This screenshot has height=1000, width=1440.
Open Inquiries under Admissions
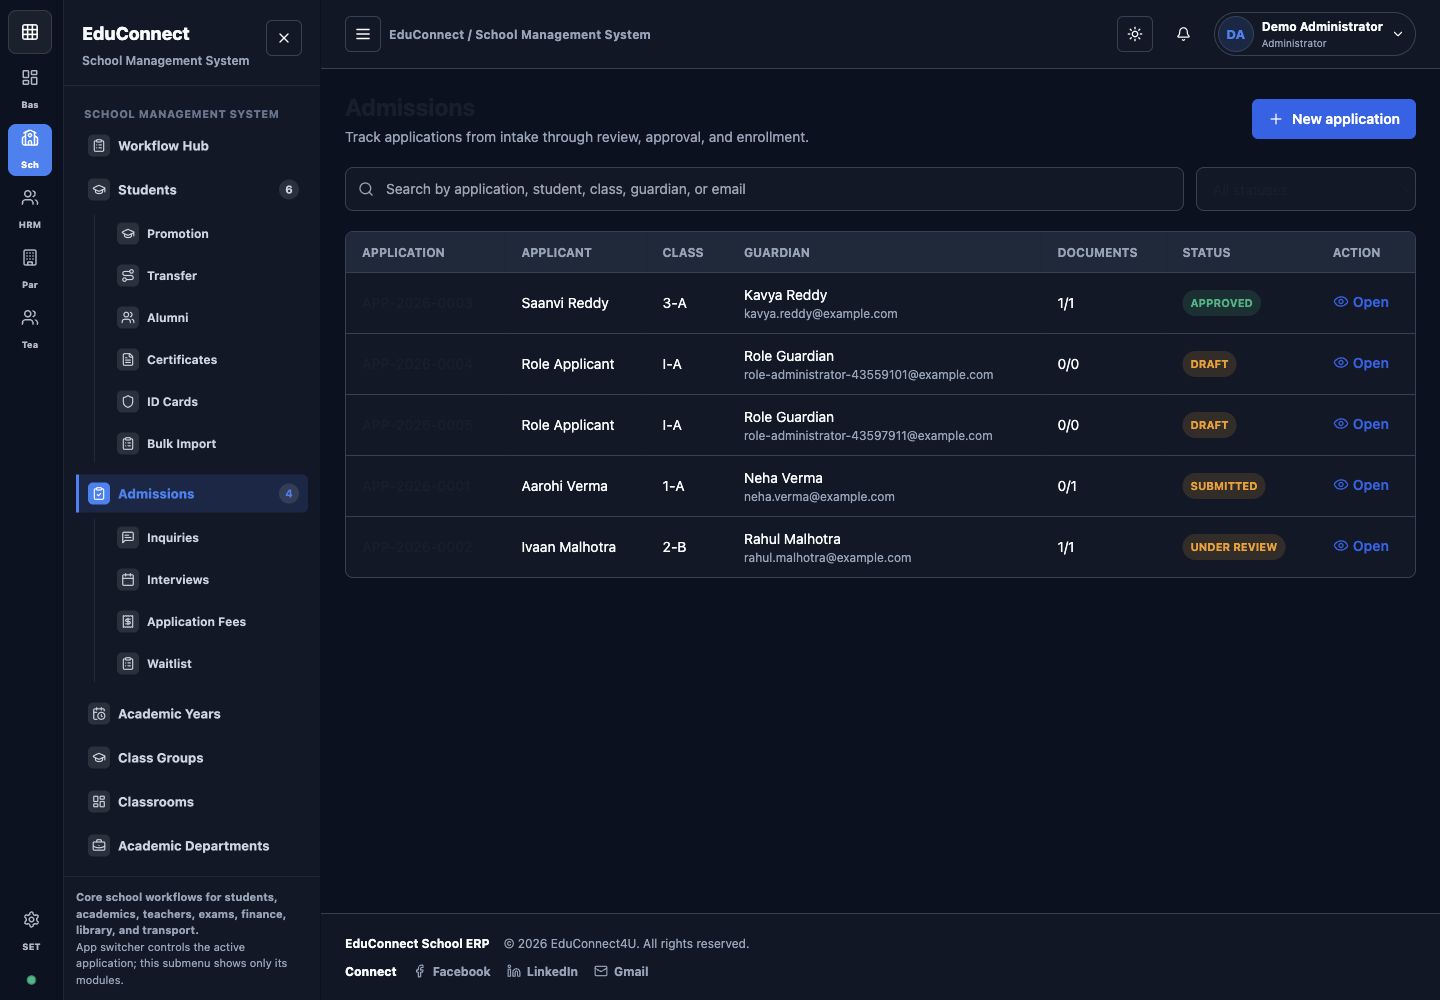coord(206,538)
